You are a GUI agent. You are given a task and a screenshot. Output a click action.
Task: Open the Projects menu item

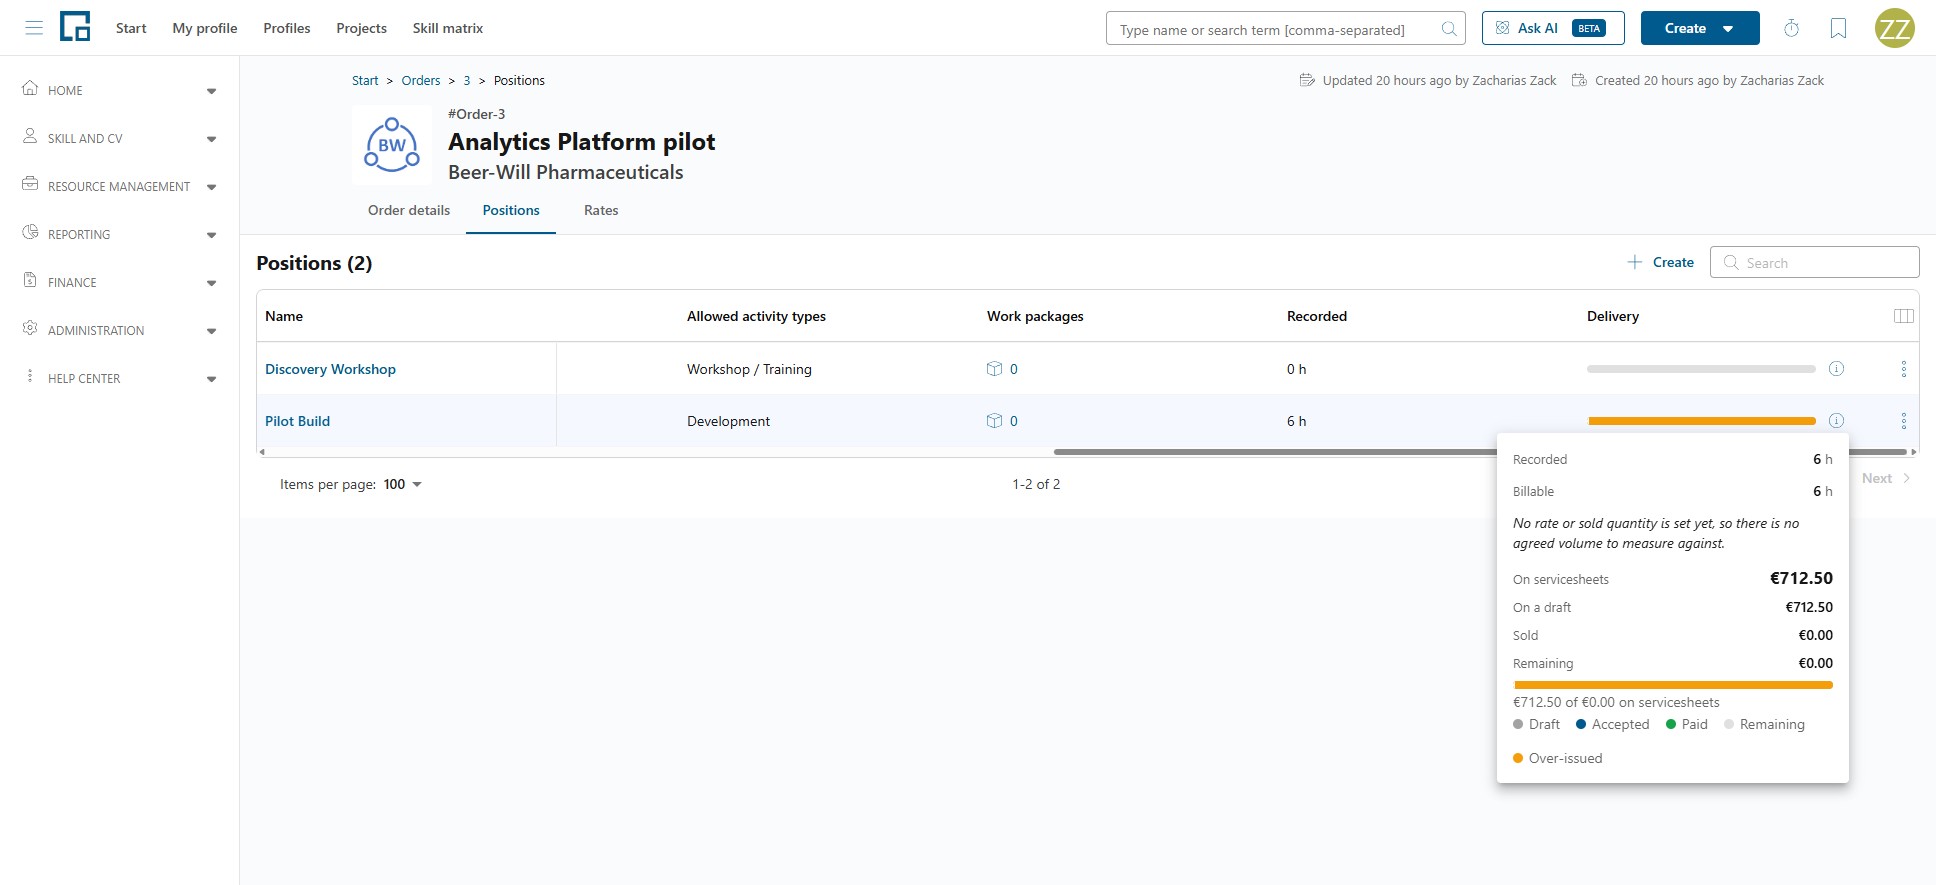click(361, 28)
